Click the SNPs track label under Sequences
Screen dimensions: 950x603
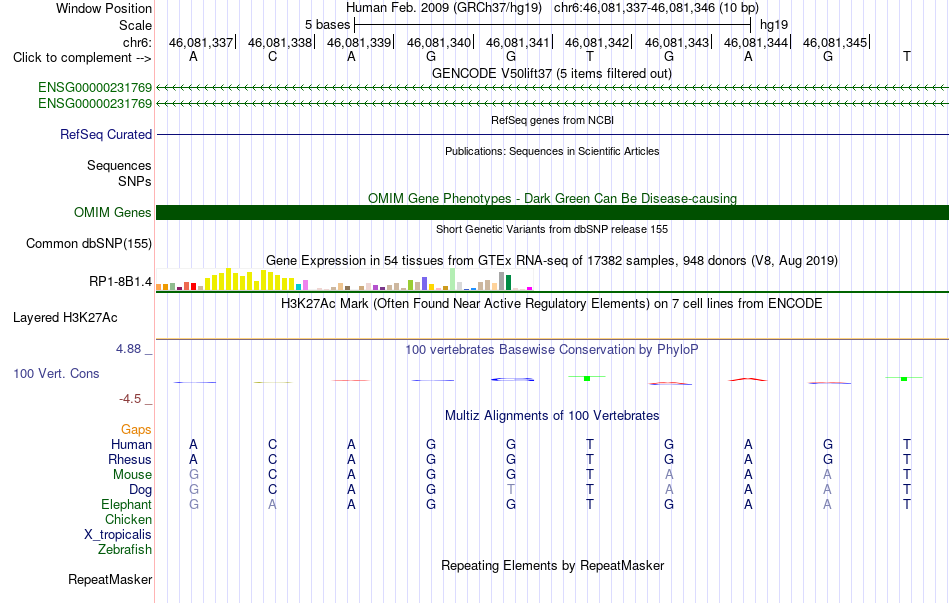tap(135, 181)
